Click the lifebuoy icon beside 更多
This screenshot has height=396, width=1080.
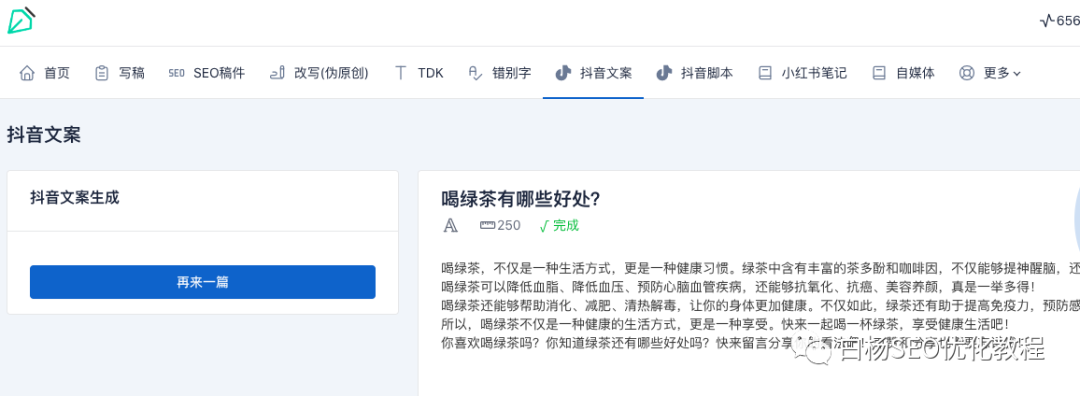[966, 73]
